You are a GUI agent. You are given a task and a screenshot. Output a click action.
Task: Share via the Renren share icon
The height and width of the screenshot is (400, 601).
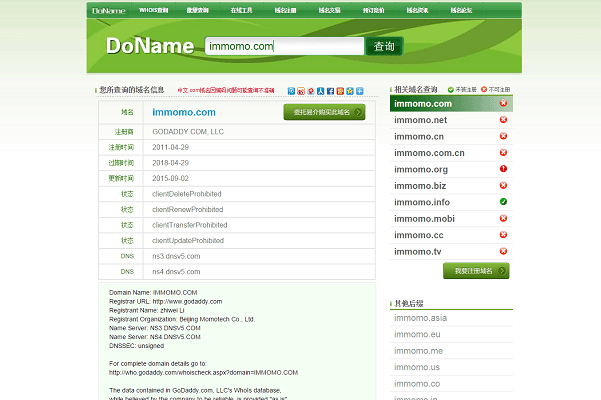320,91
